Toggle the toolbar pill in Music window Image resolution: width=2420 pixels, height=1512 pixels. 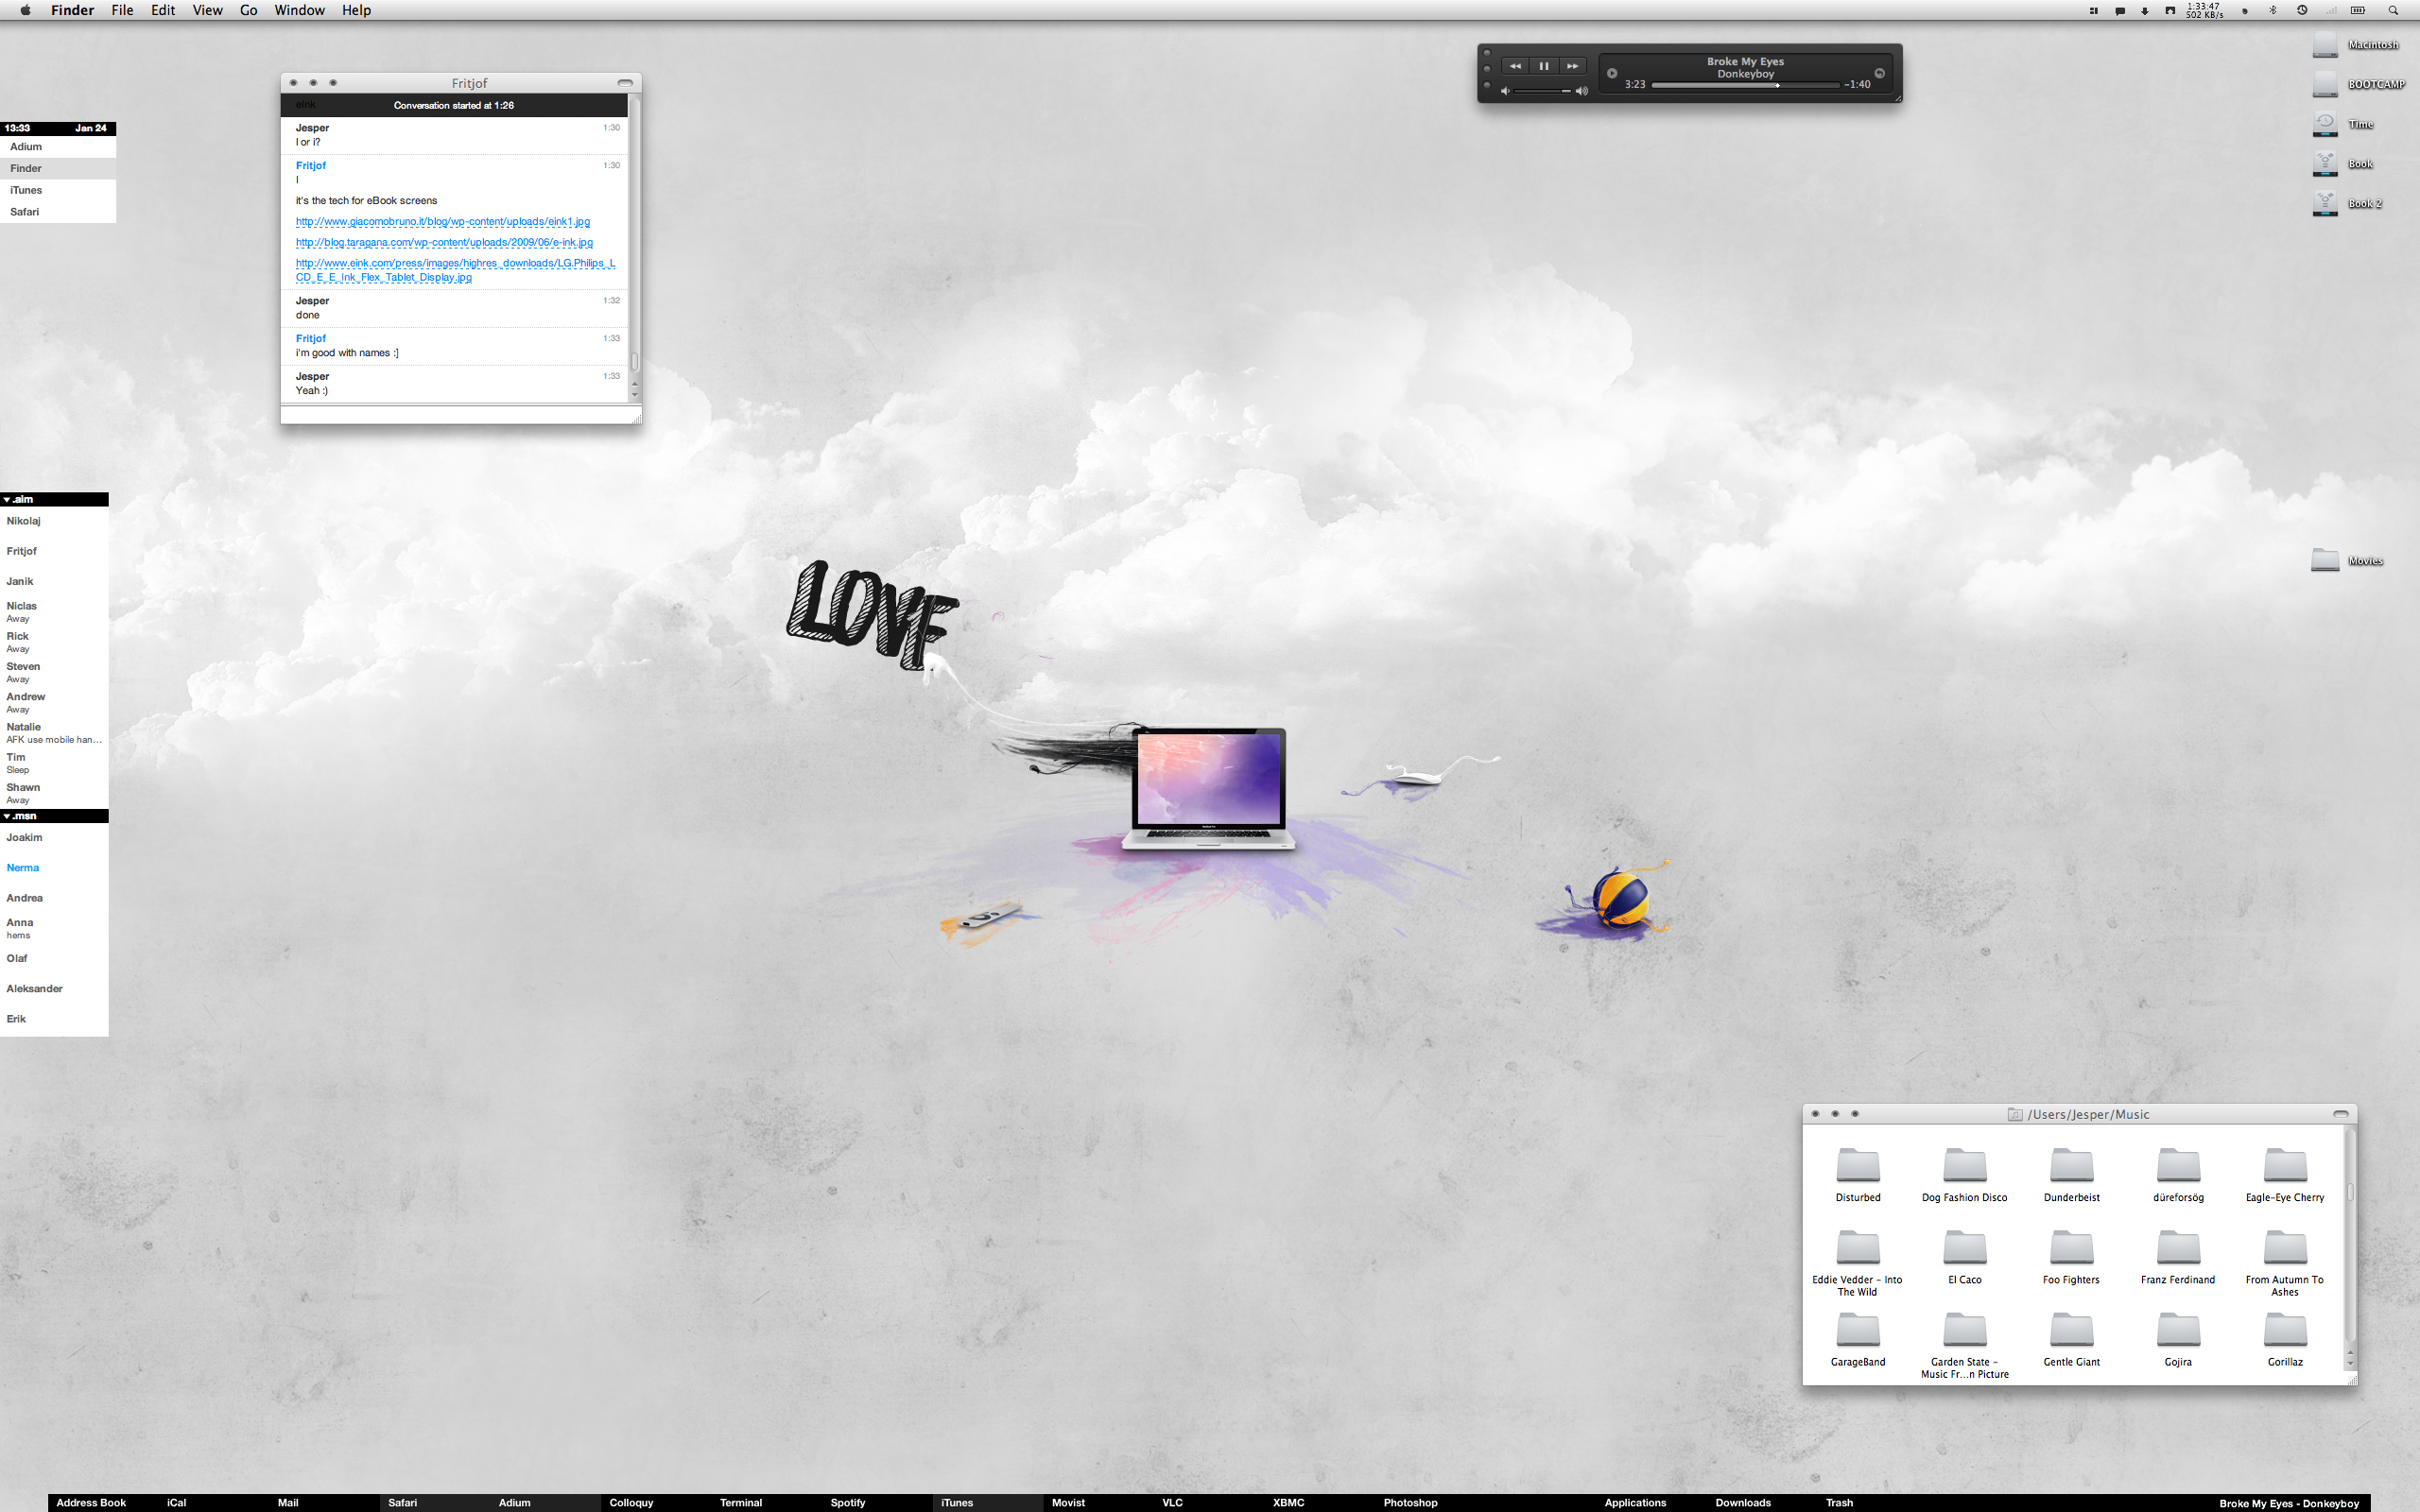(2340, 1114)
